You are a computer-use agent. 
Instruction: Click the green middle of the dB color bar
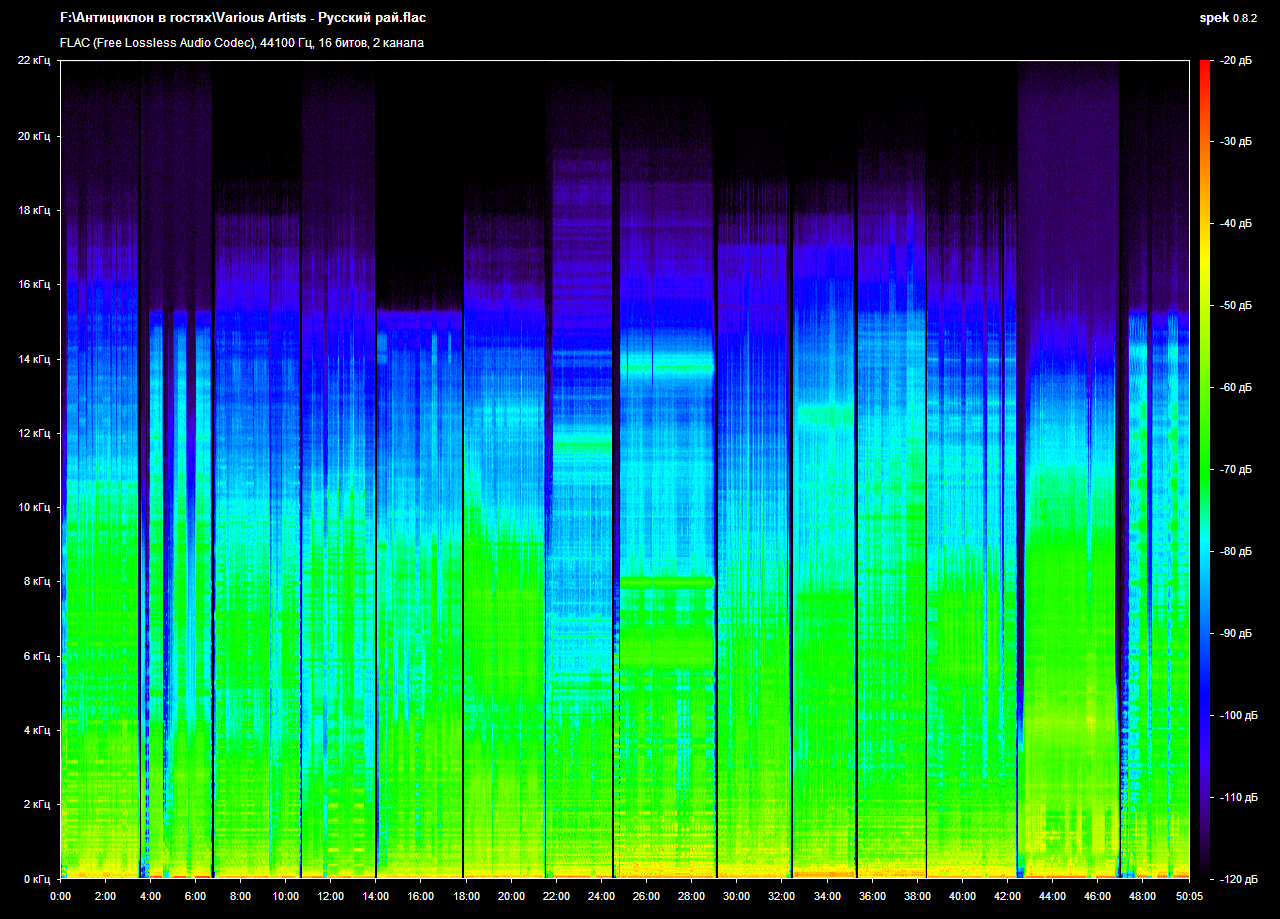coord(1204,430)
